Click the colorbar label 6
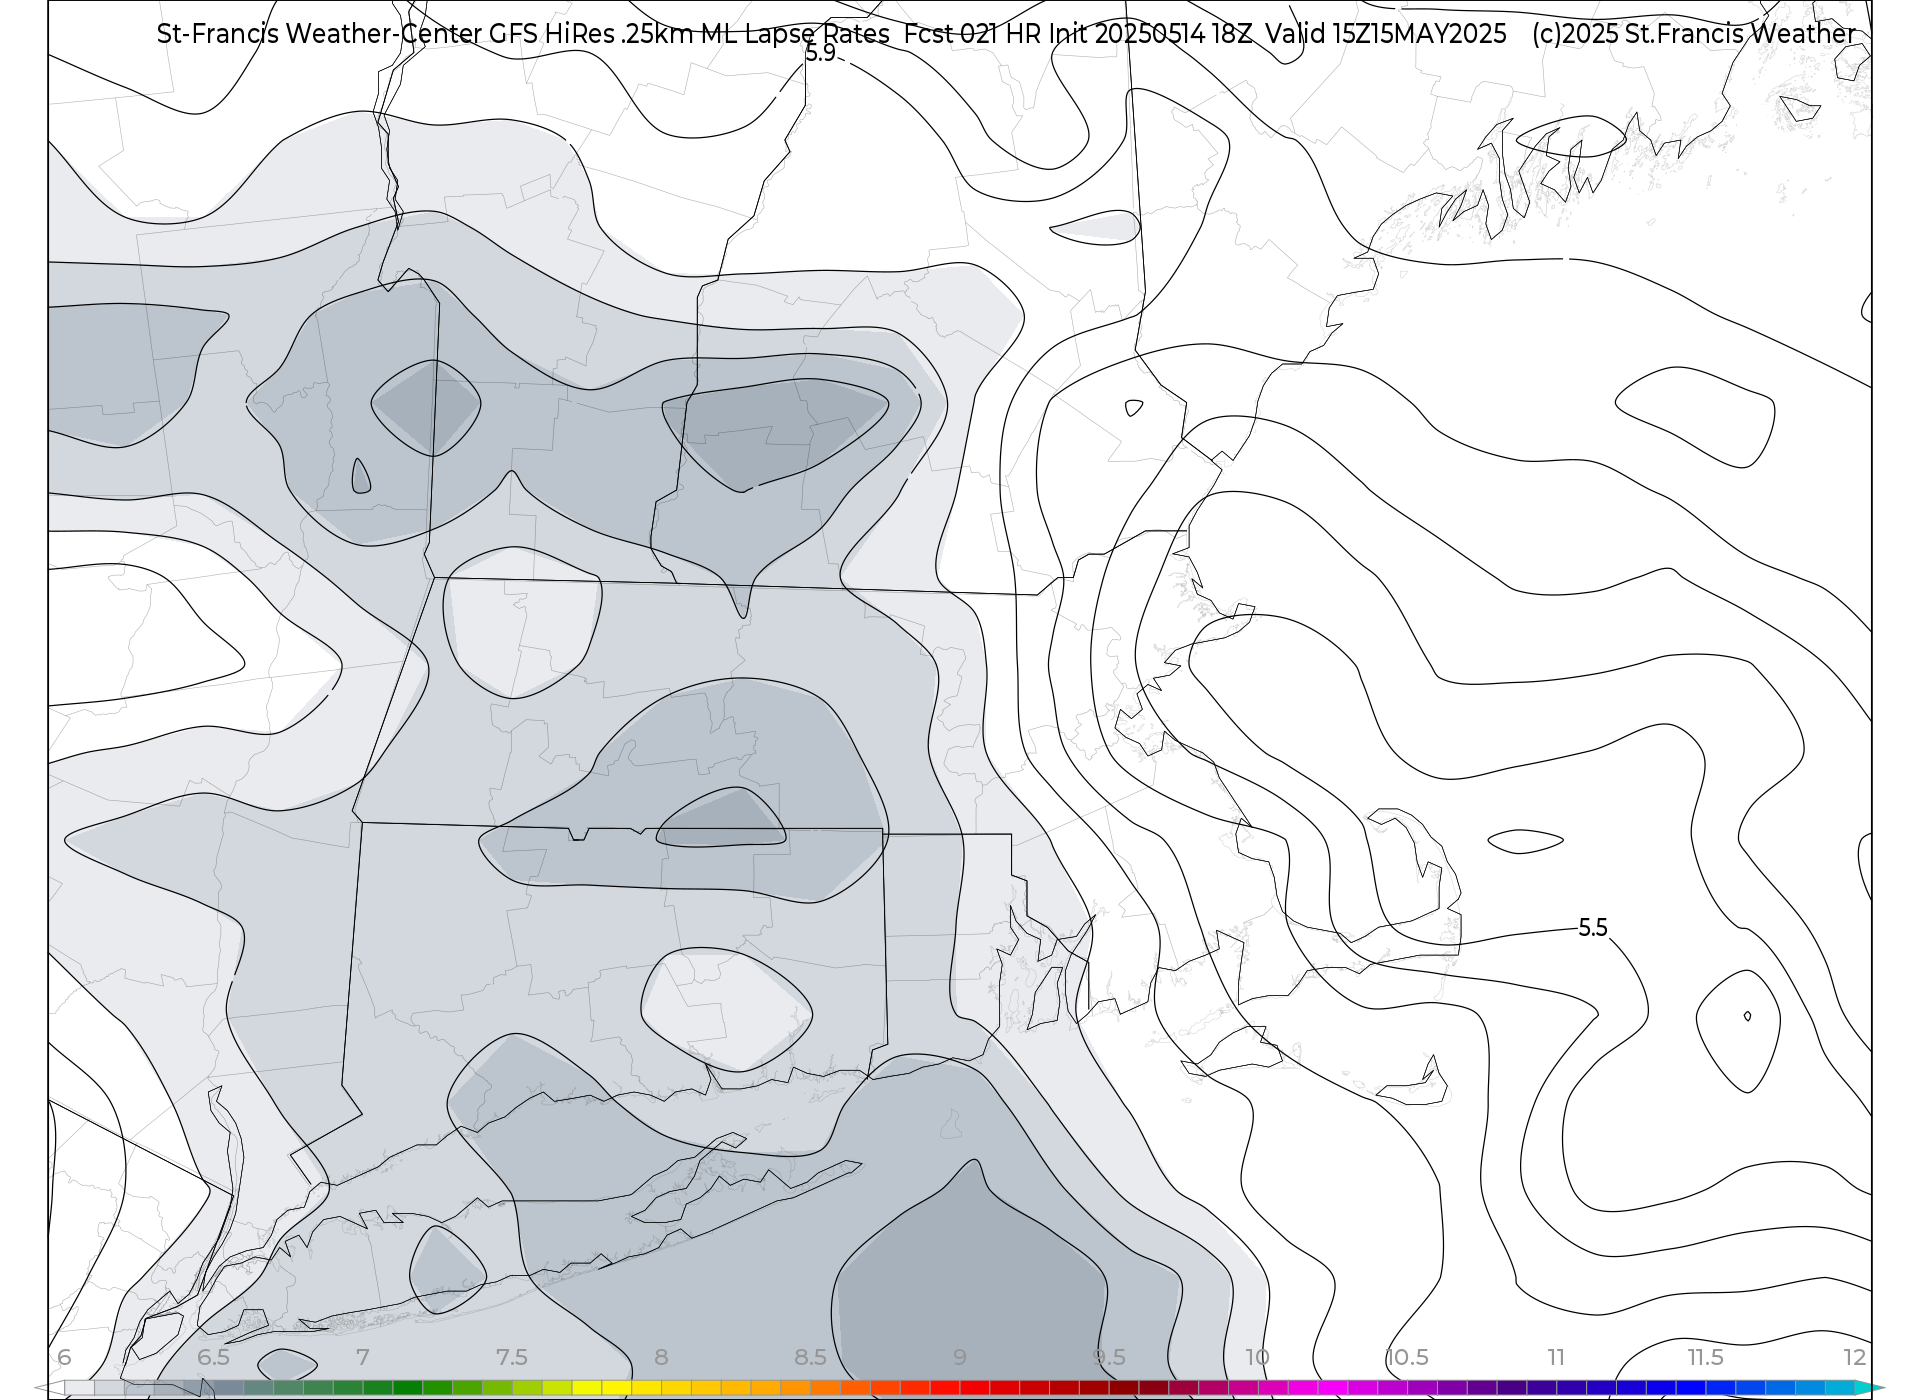 point(64,1357)
